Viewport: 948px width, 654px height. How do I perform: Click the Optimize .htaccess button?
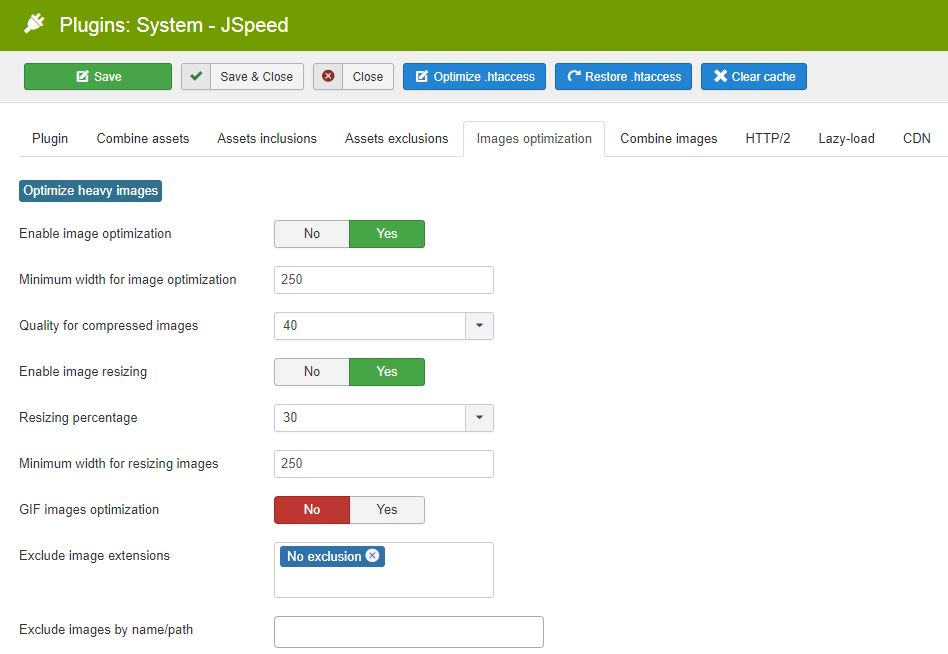pos(474,77)
